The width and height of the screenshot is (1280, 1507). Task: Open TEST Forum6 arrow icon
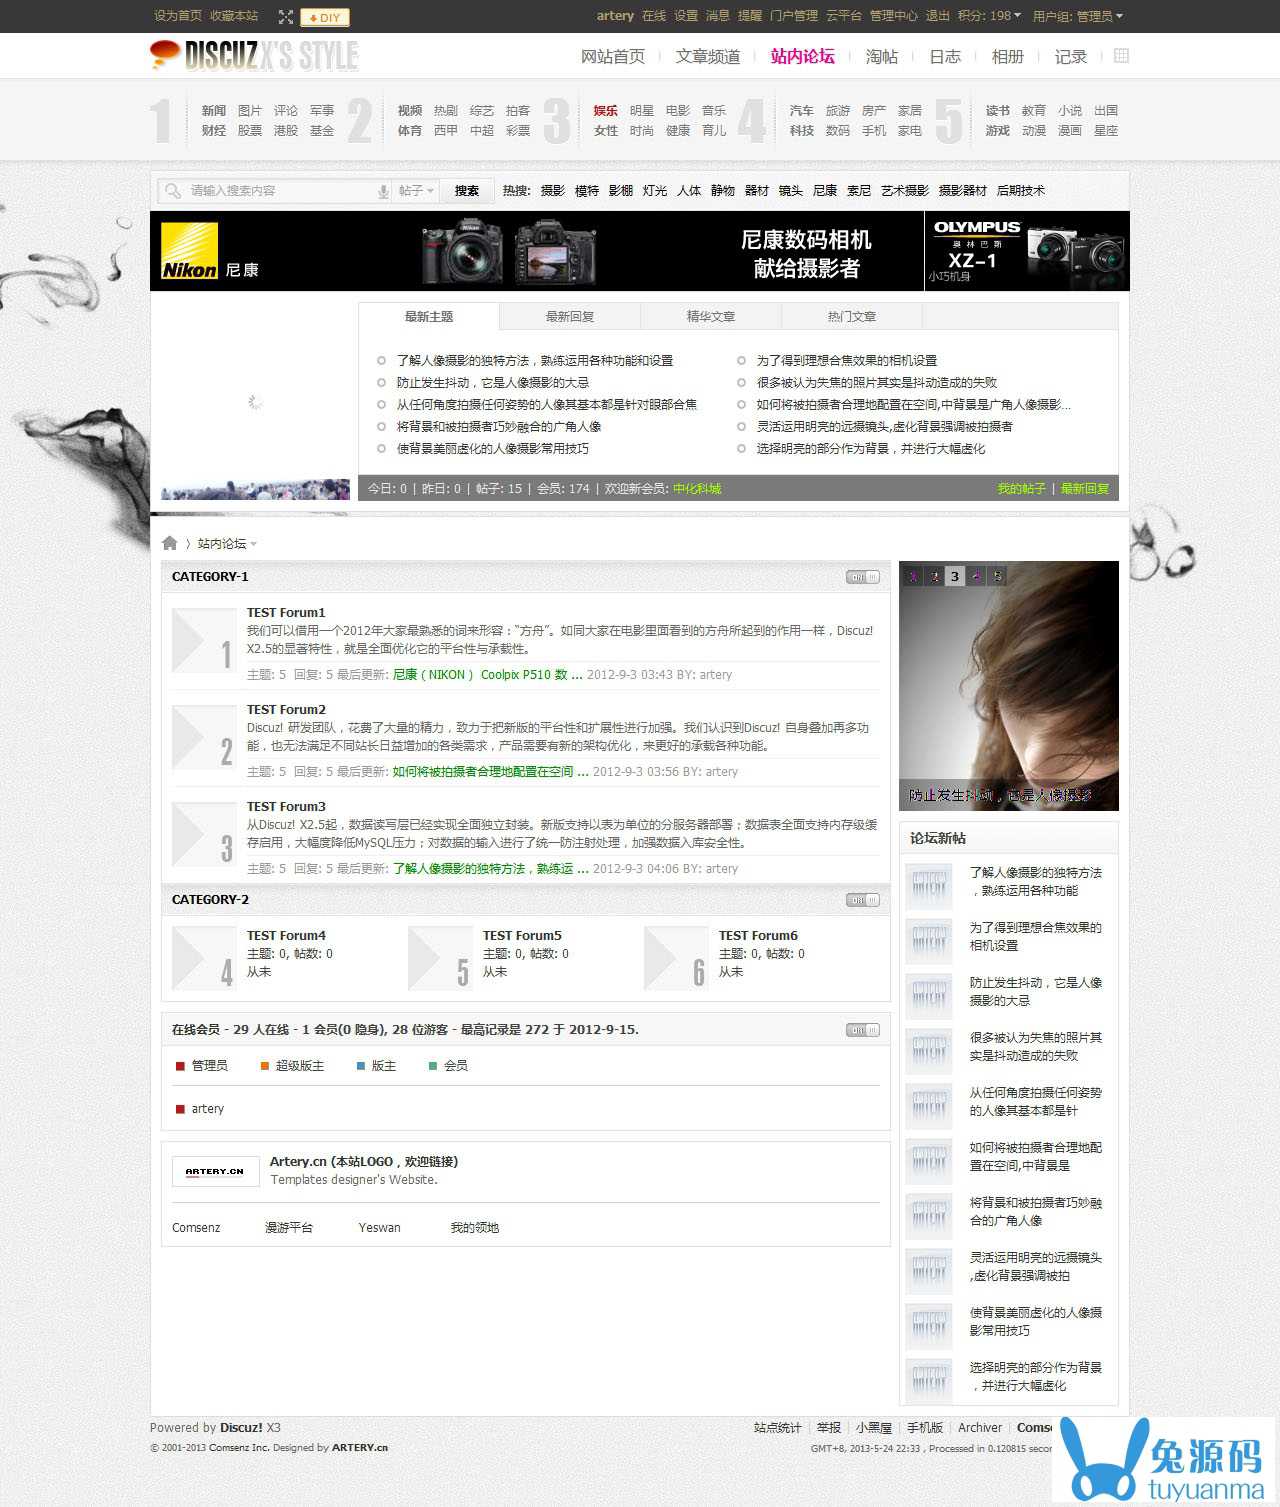pos(675,957)
